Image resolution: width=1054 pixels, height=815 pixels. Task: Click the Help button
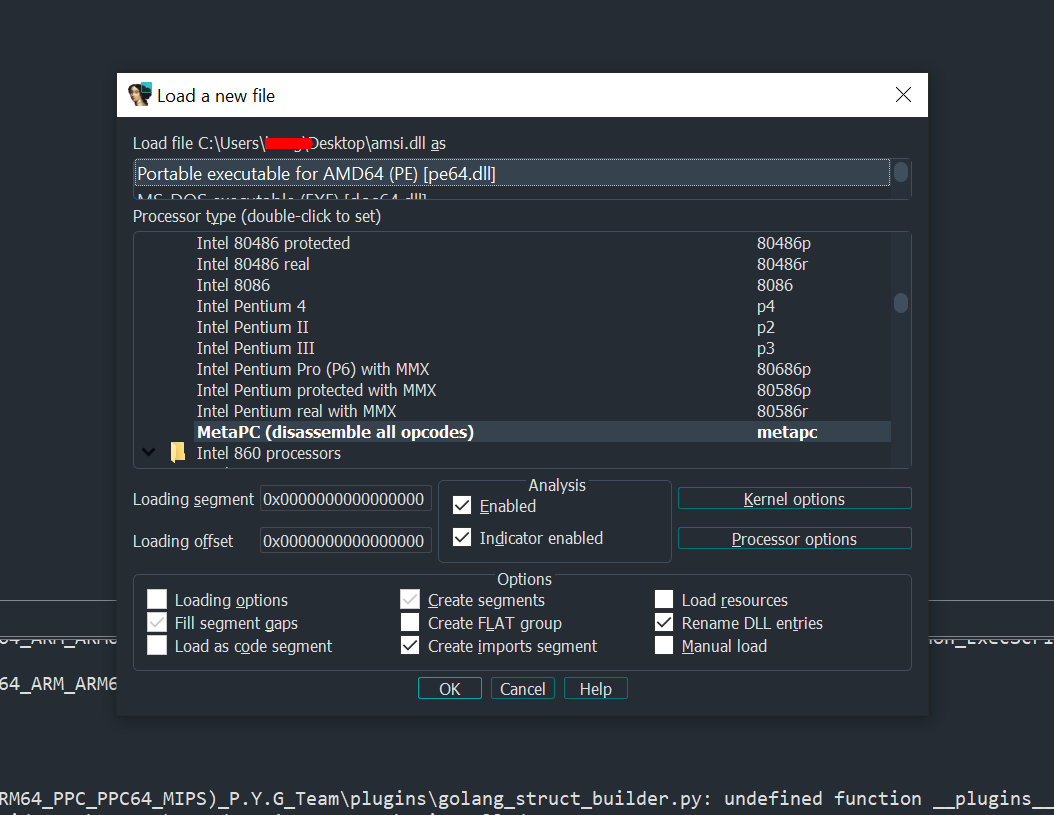pyautogui.click(x=596, y=689)
